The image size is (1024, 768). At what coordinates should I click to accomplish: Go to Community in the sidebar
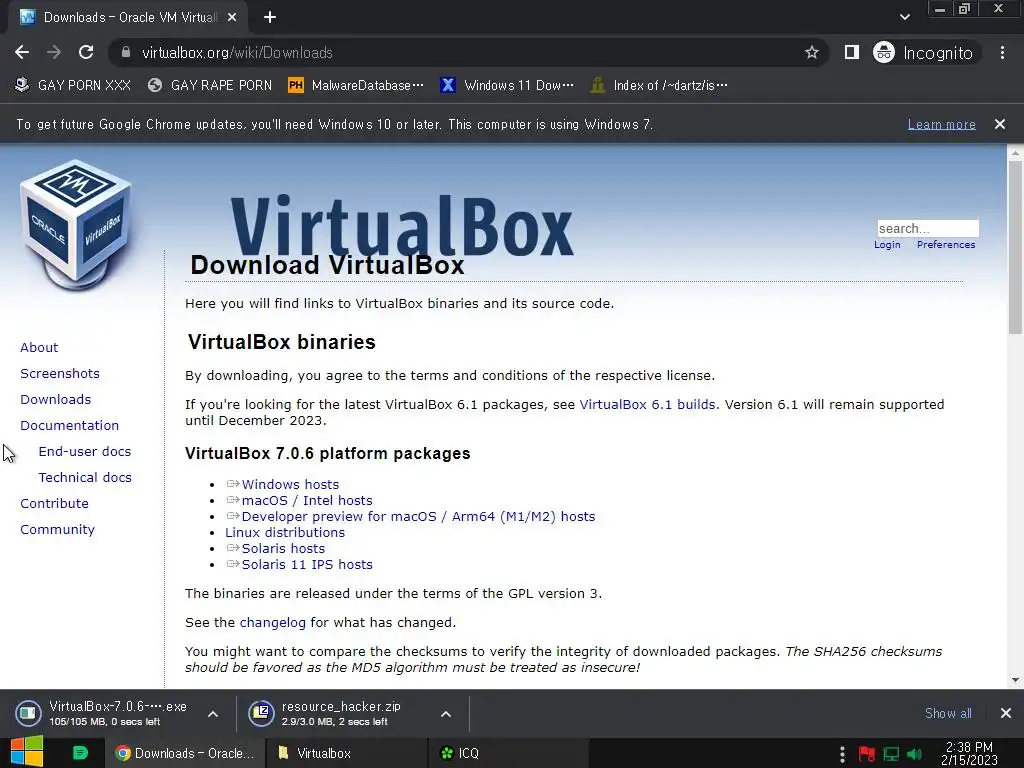[x=57, y=530]
